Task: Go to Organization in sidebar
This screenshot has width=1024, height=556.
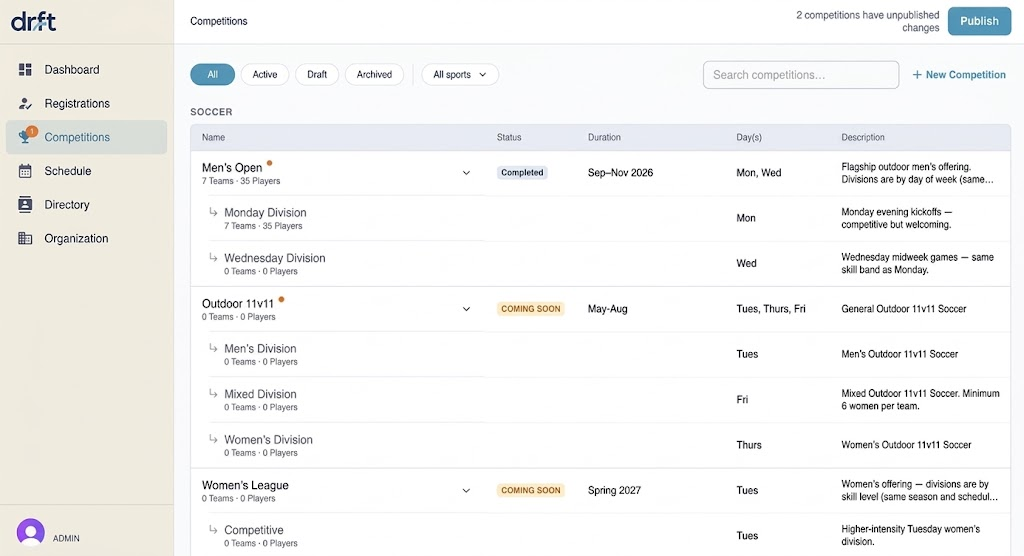Action: [86, 238]
